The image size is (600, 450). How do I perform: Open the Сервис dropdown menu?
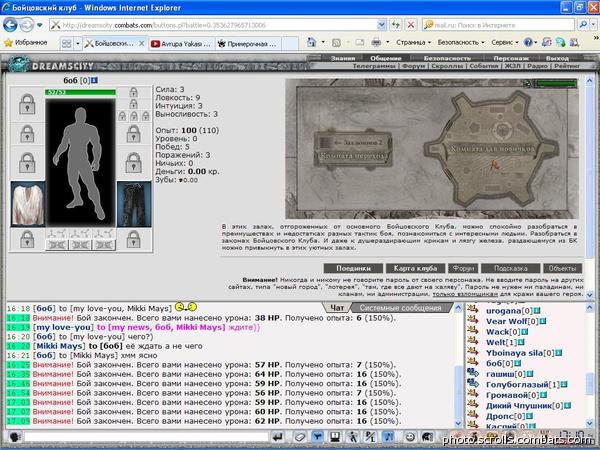point(505,42)
